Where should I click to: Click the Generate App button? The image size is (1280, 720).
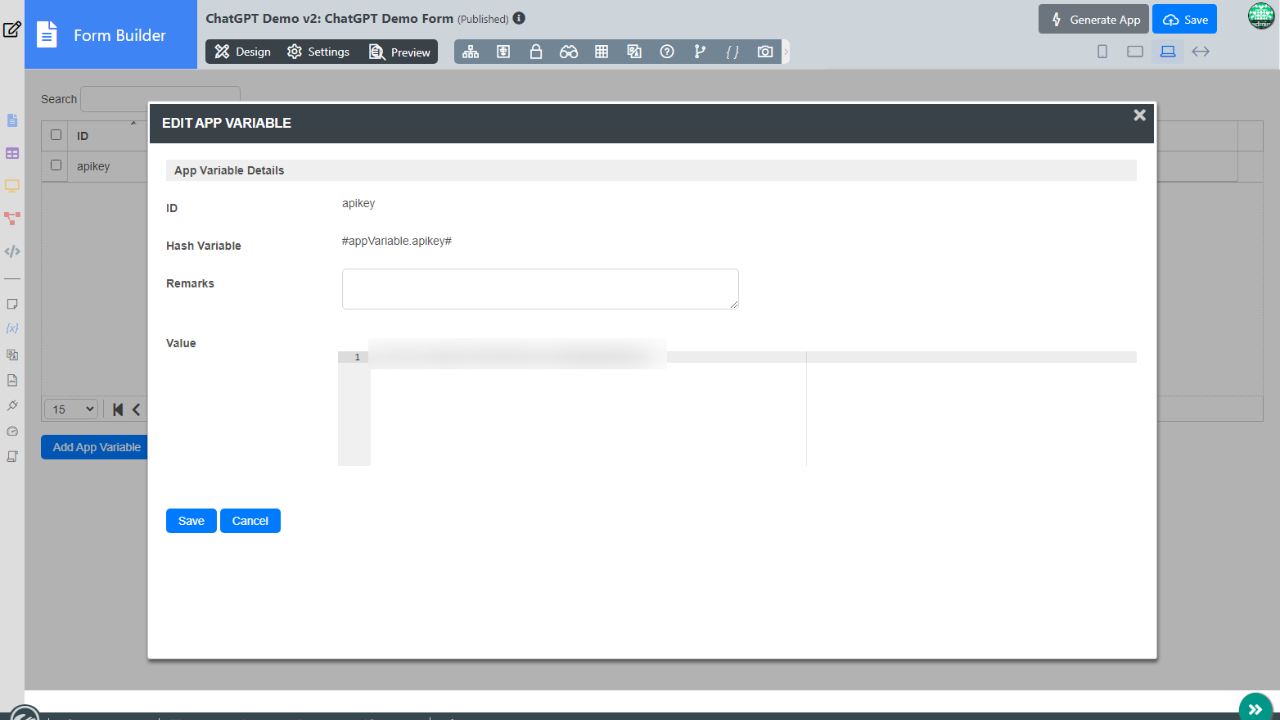coord(1093,20)
